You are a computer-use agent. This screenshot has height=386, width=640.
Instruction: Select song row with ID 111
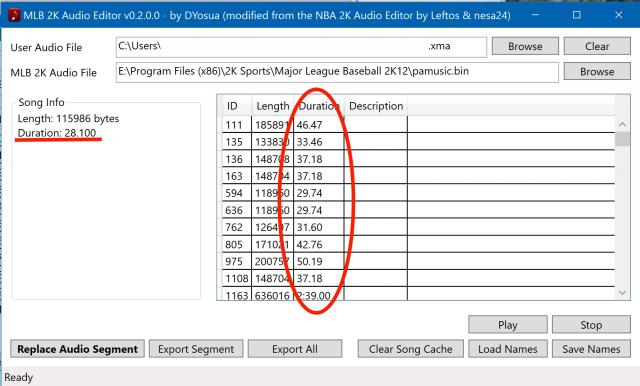(418, 124)
